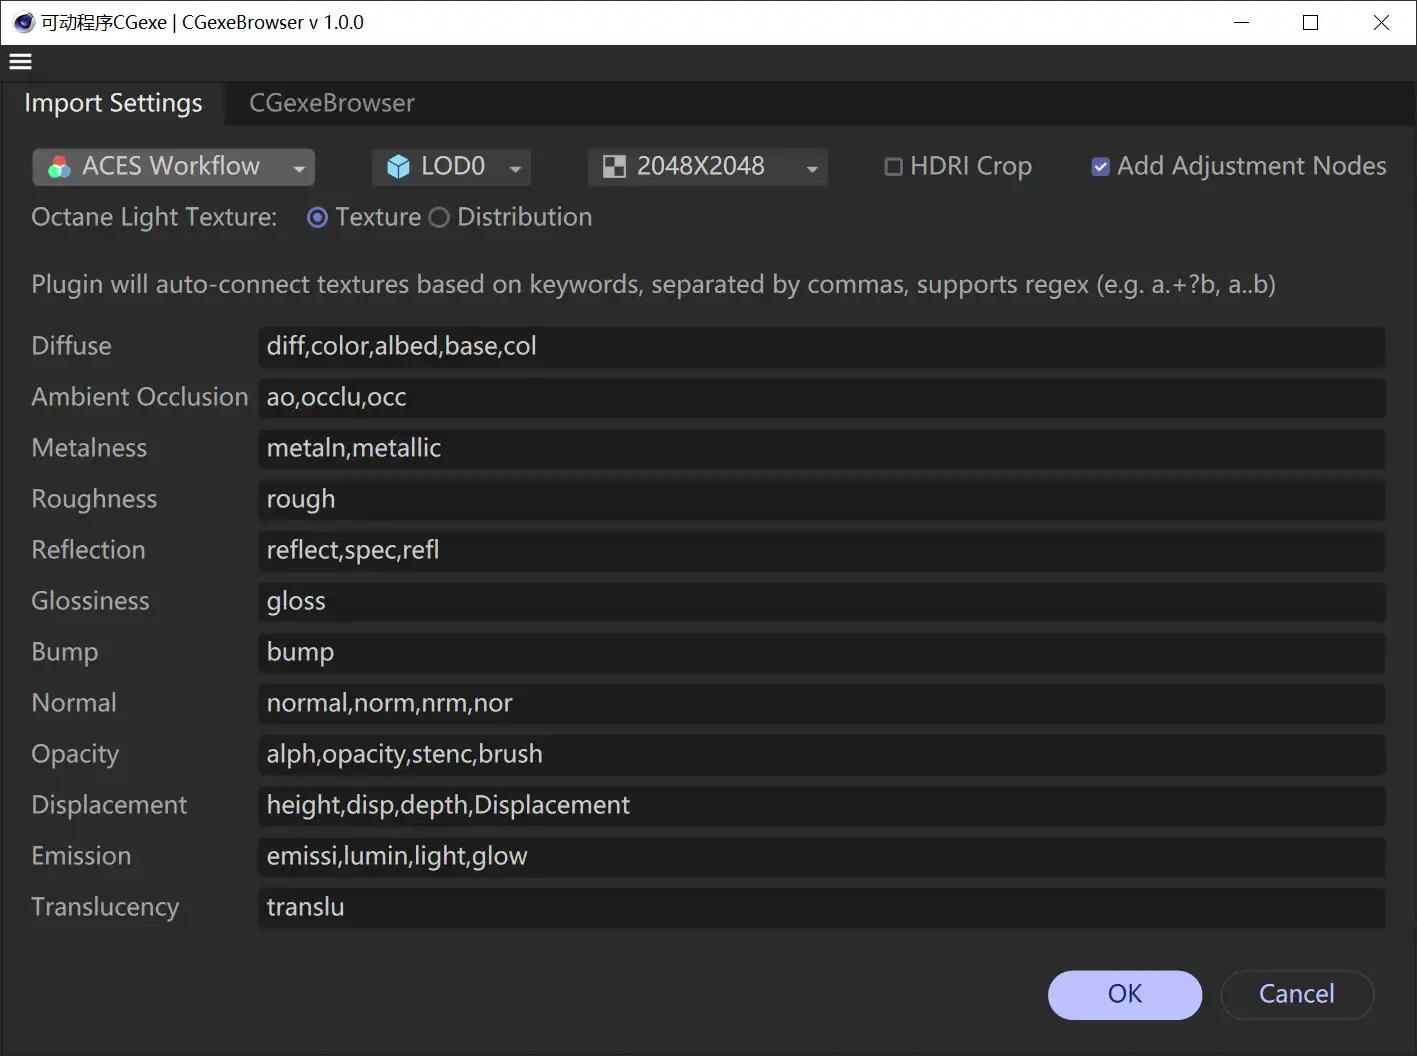This screenshot has height=1056, width=1417.
Task: Maximize the CGexeBrowser window
Action: pos(1311,22)
